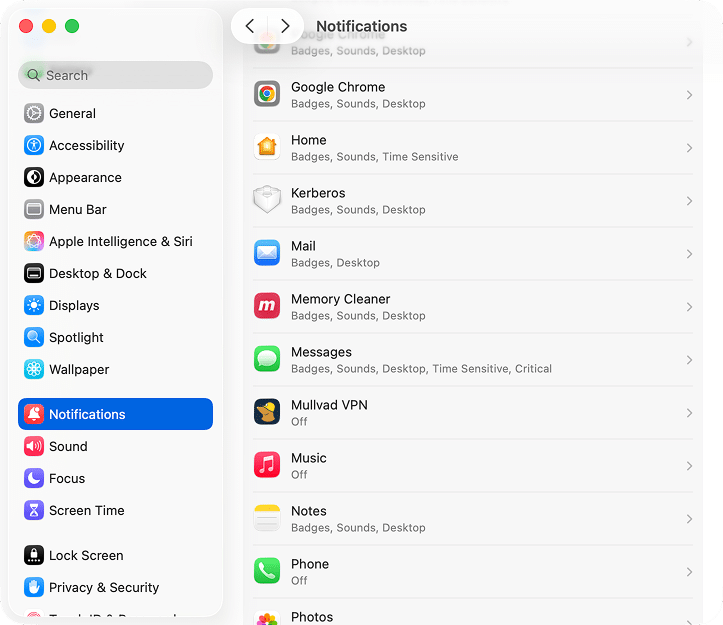Select Lock Screen label in sidebar
Screen dimensions: 723x625
(86, 555)
